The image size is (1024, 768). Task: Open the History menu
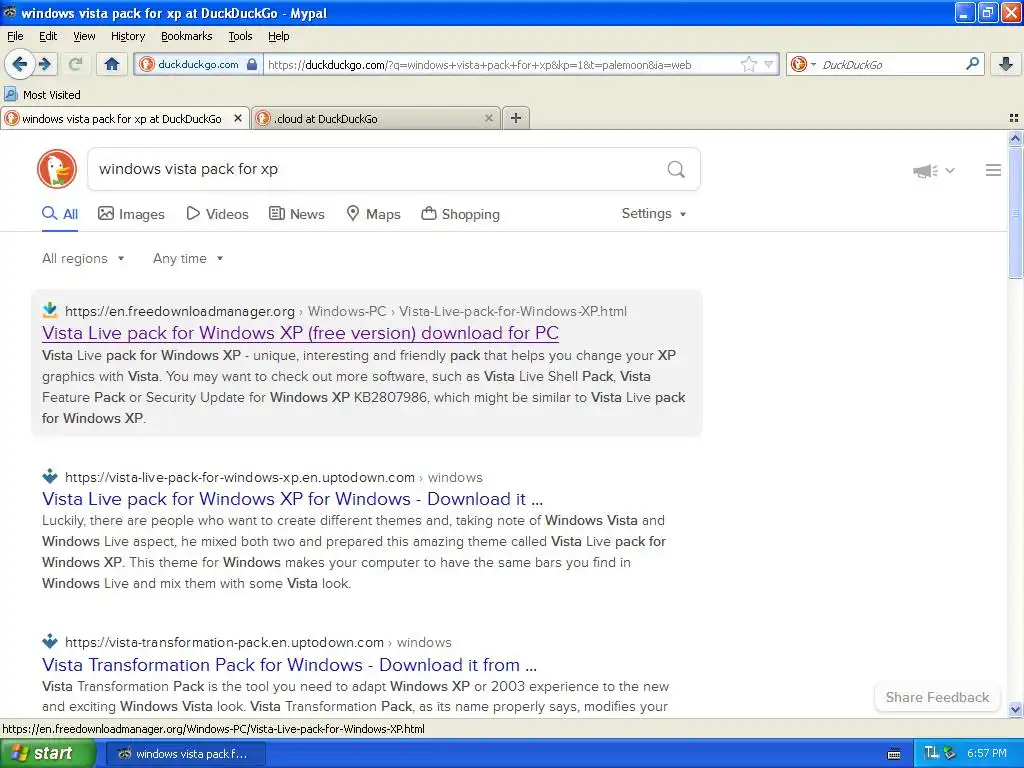(x=128, y=36)
